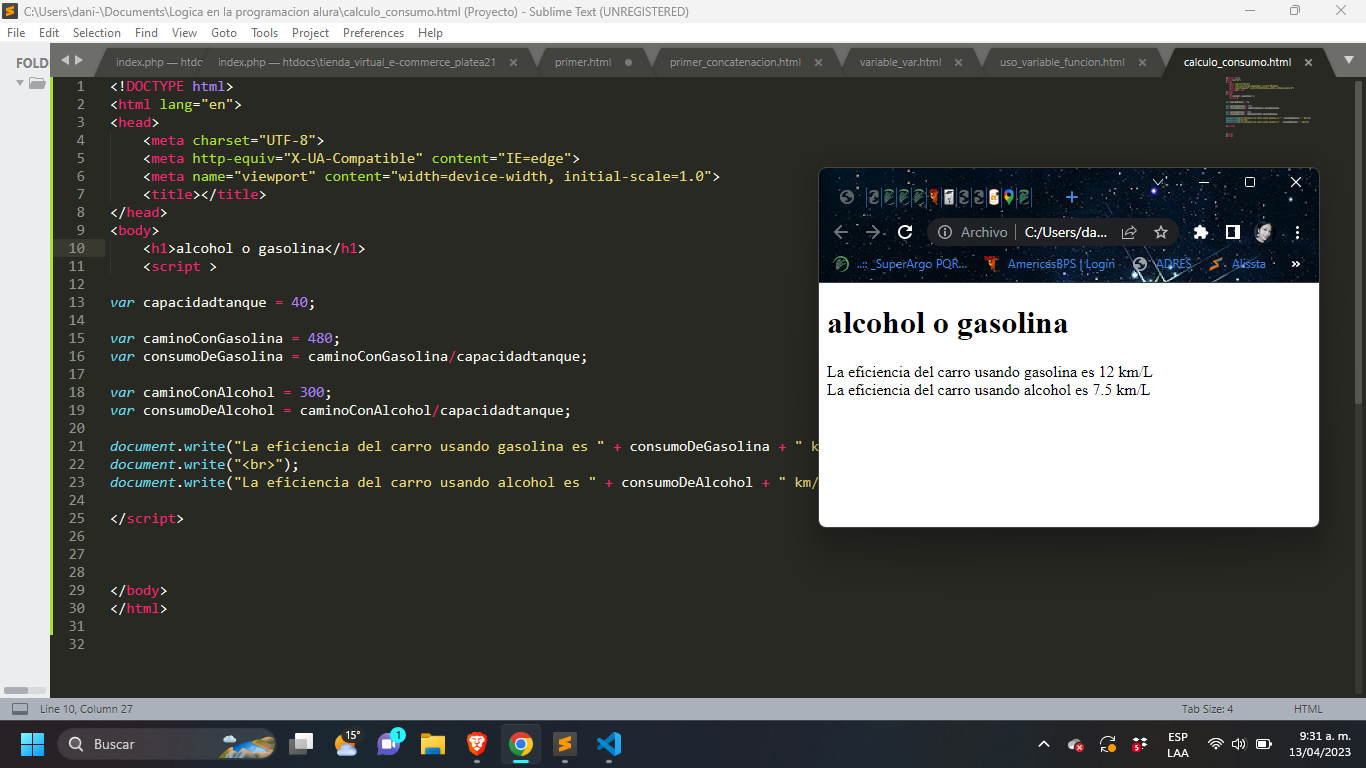Show hidden system tray icons
The image size is (1366, 768).
[1044, 744]
